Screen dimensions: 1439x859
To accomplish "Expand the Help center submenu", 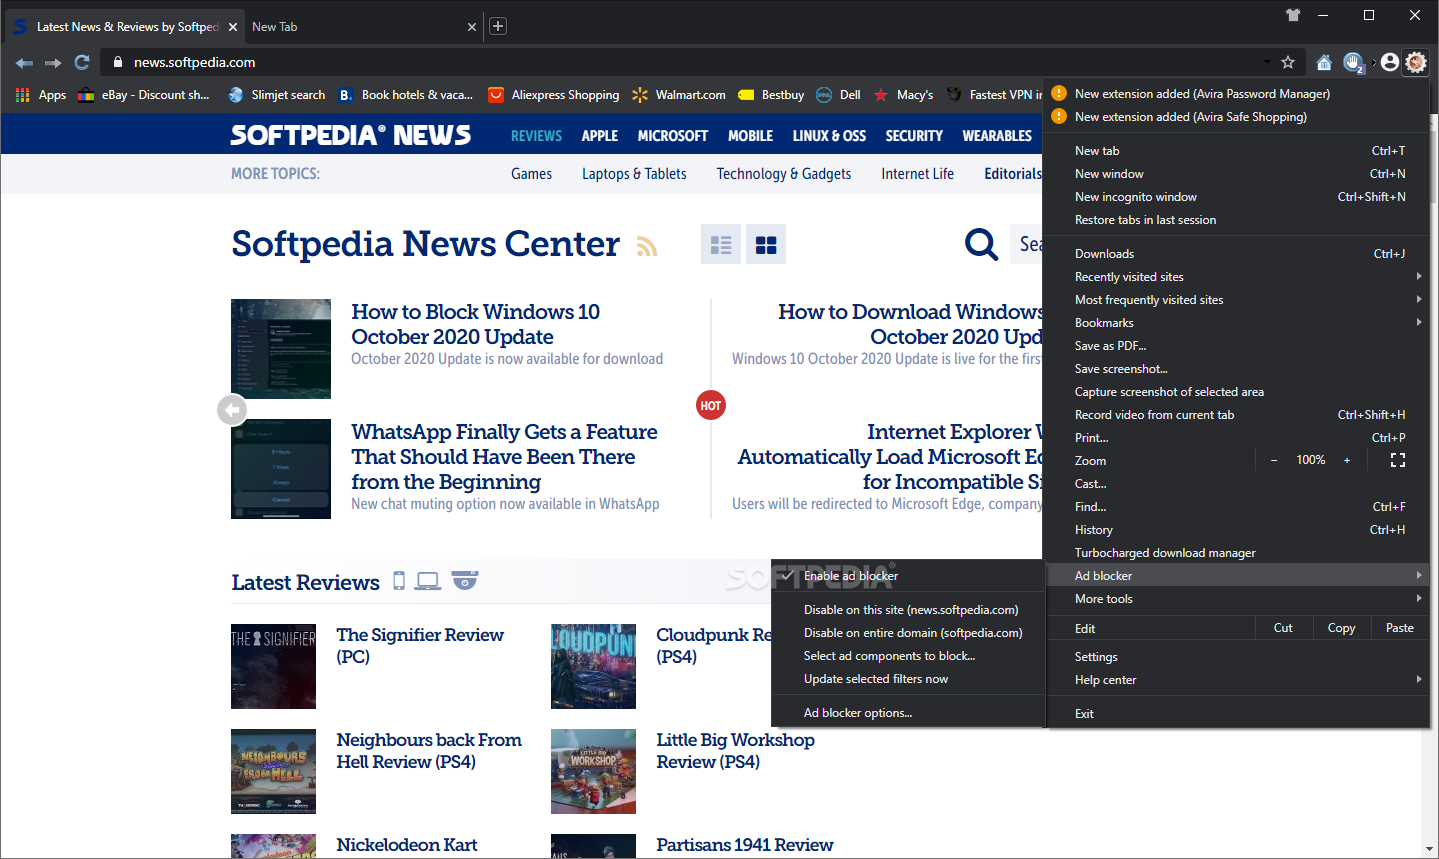I will pyautogui.click(x=1236, y=680).
